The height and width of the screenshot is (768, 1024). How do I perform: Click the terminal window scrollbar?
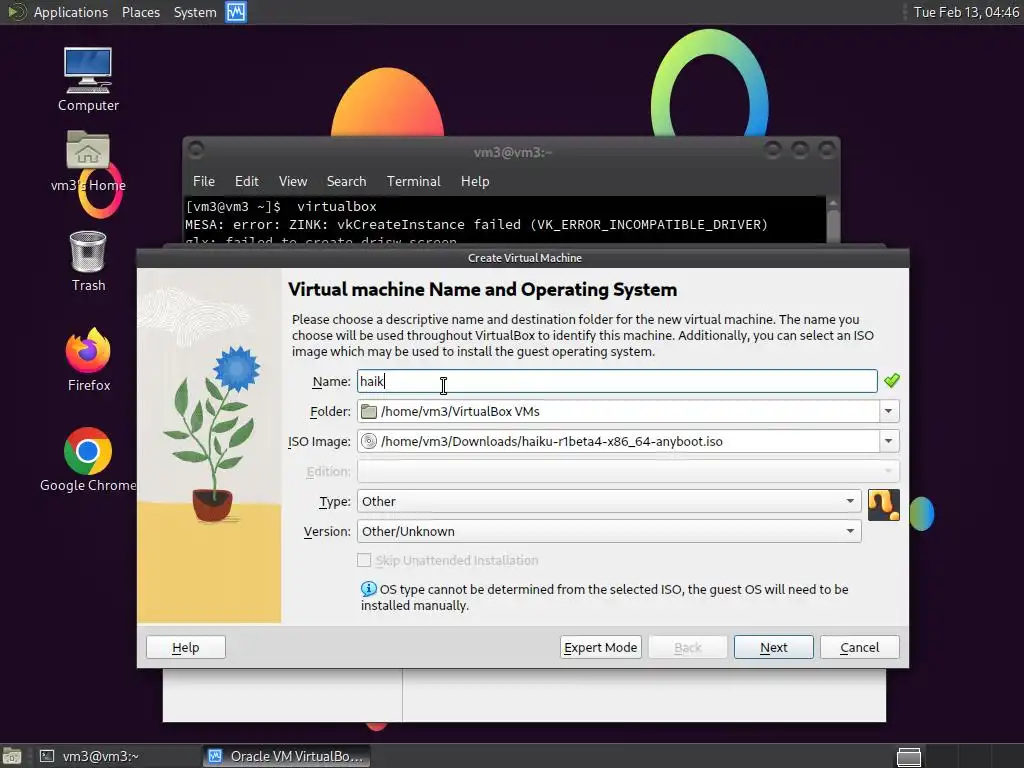(833, 220)
